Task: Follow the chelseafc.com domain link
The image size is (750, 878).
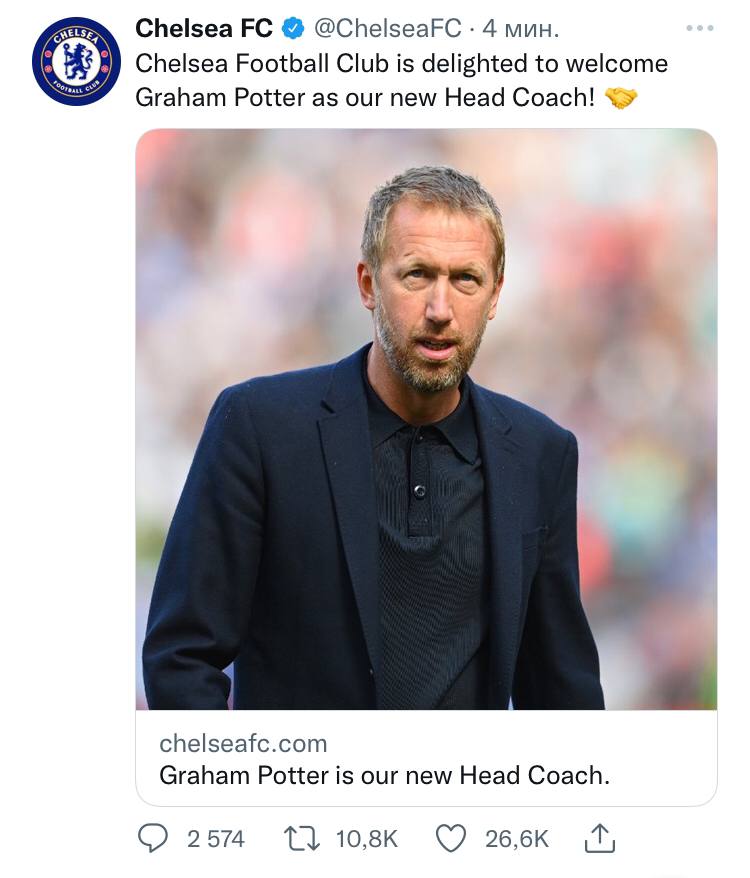Action: click(243, 743)
